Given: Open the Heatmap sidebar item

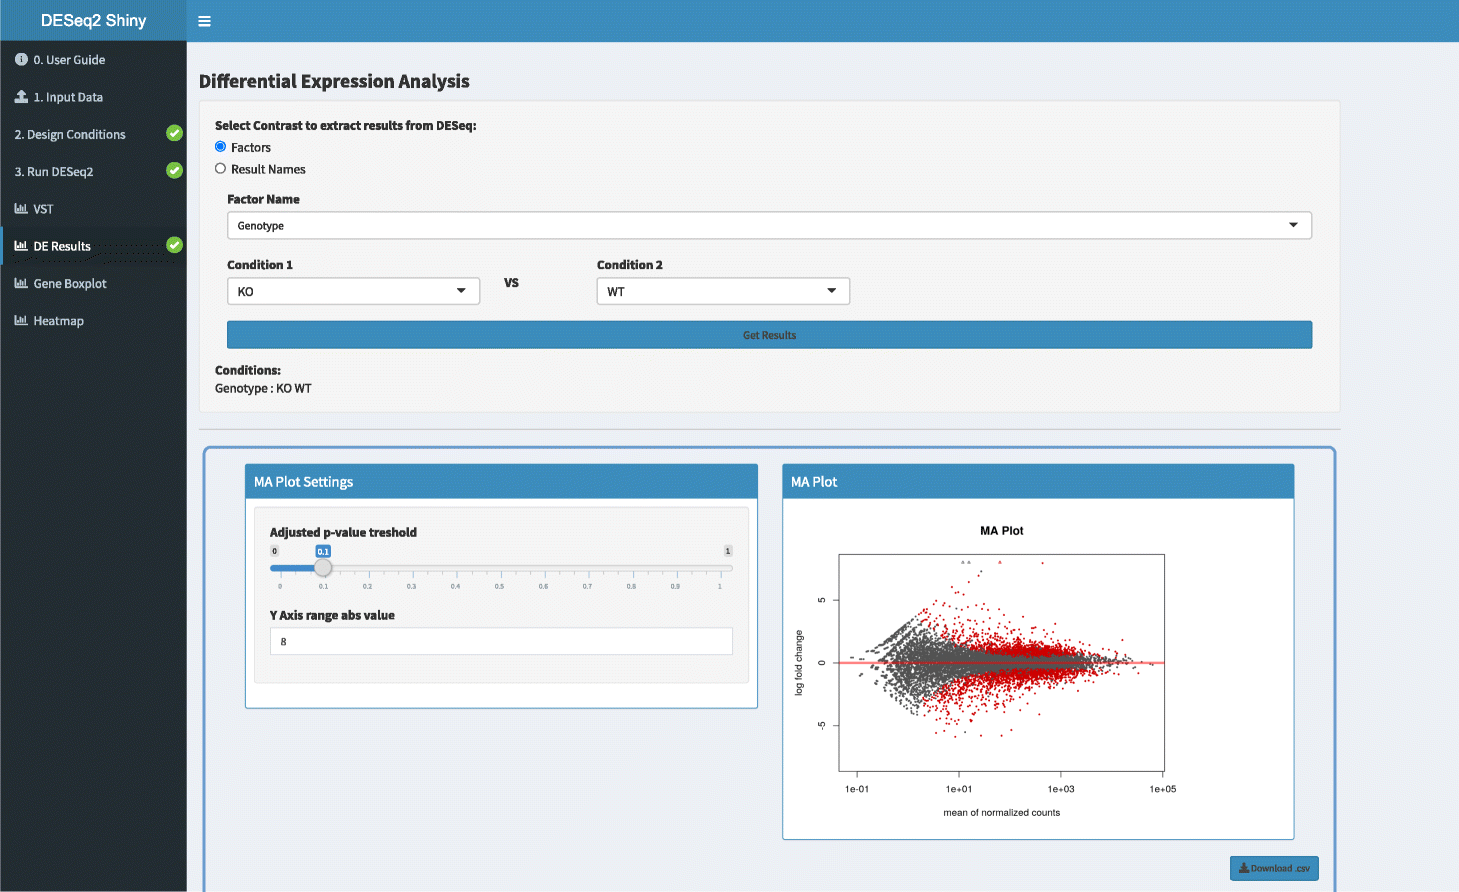Looking at the screenshot, I should pos(93,320).
